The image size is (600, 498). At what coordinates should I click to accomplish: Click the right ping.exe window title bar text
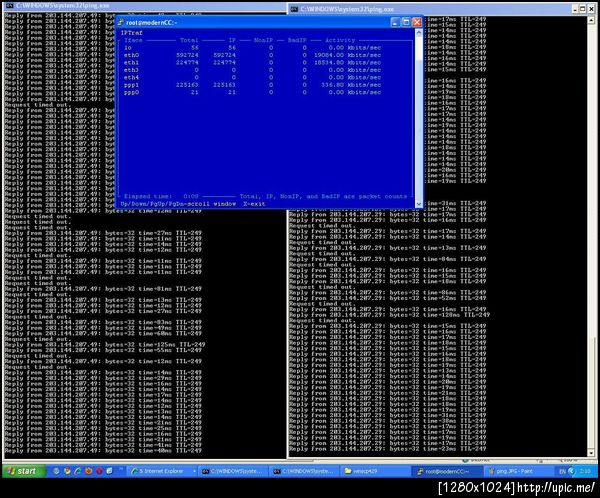click(x=347, y=9)
